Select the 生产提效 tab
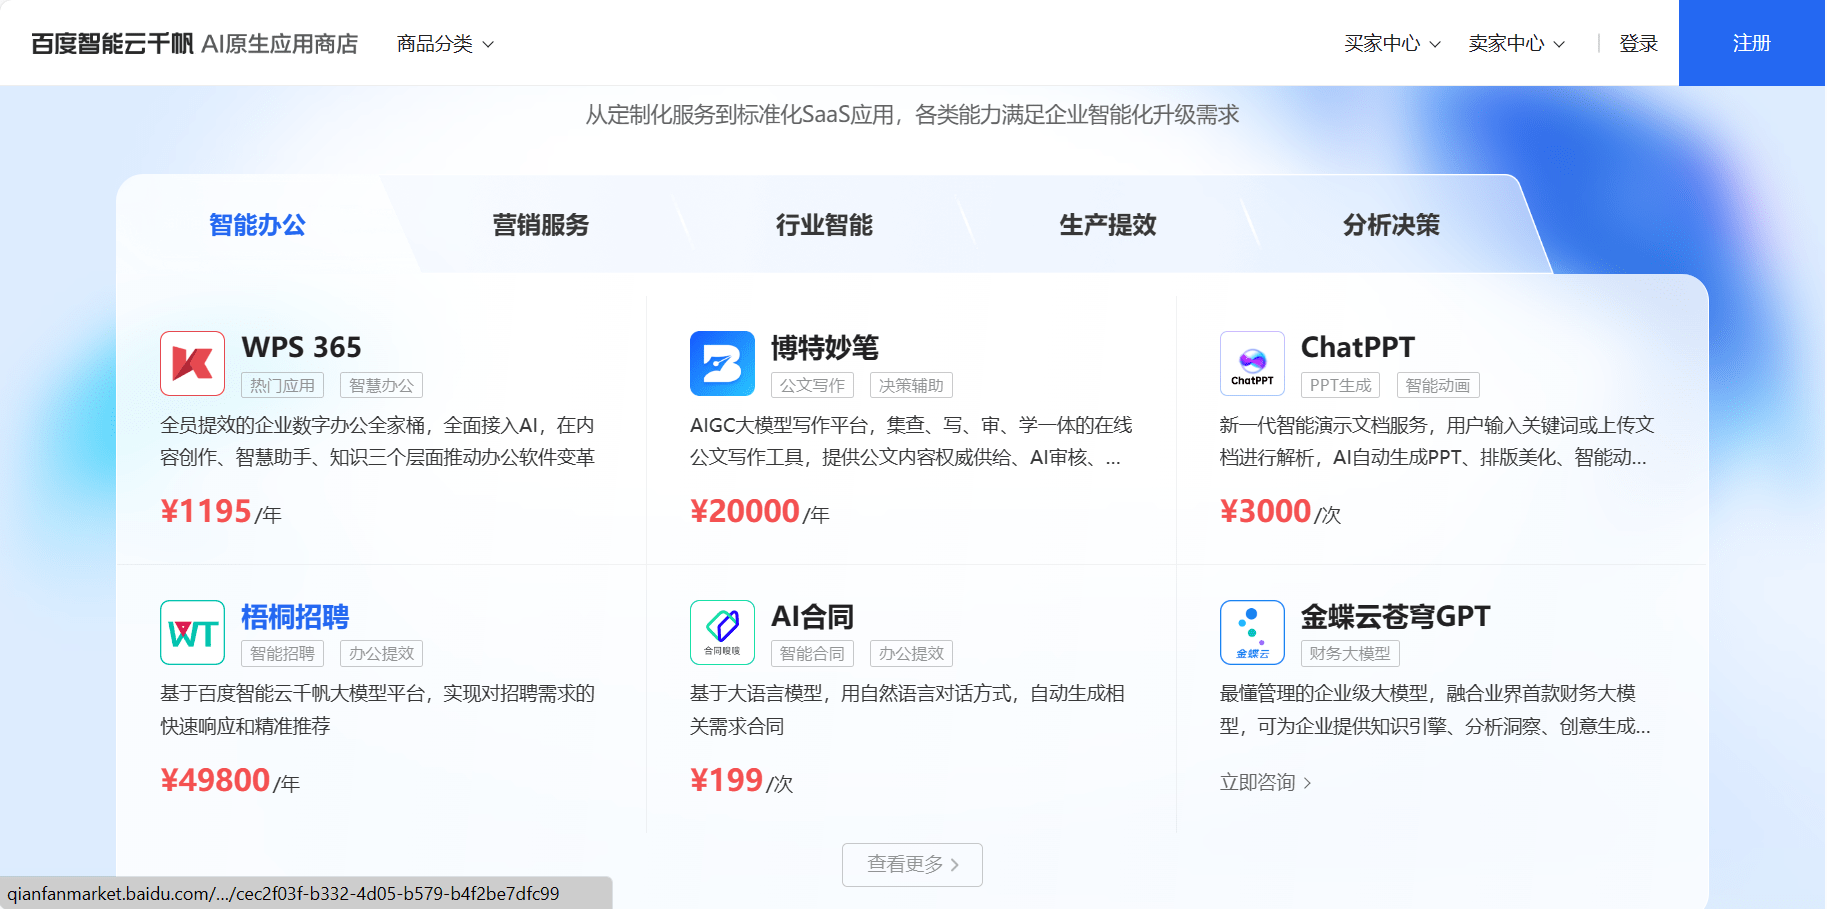1827x909 pixels. (1107, 225)
